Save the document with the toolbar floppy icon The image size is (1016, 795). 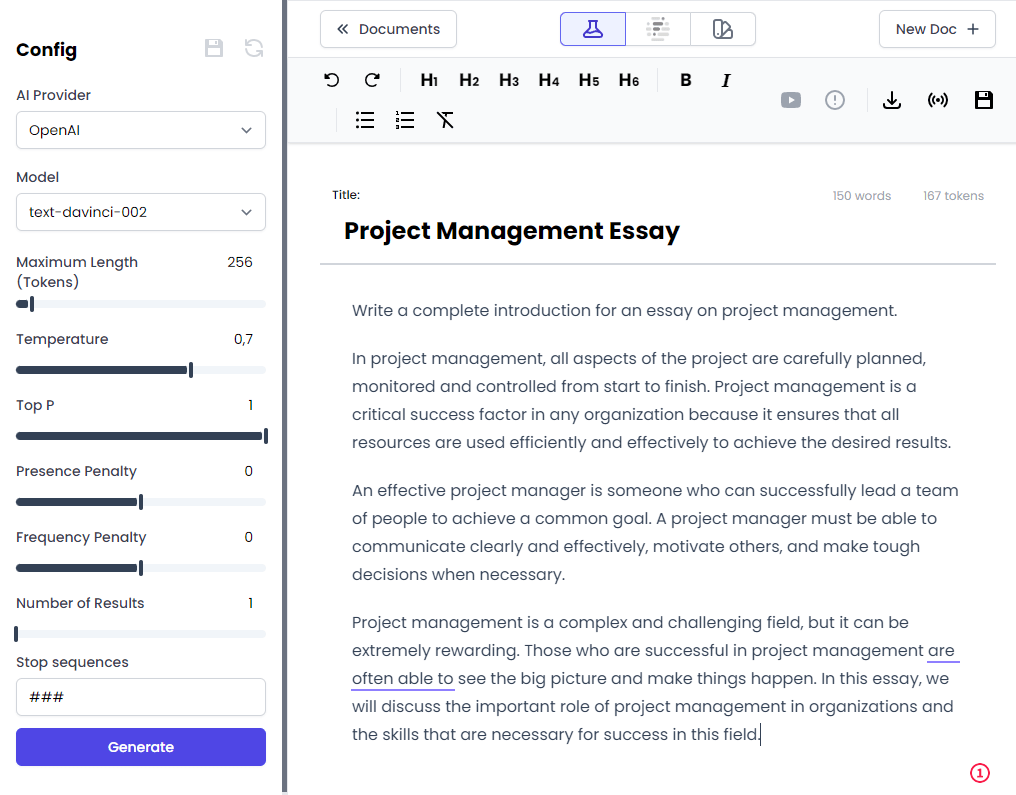984,100
